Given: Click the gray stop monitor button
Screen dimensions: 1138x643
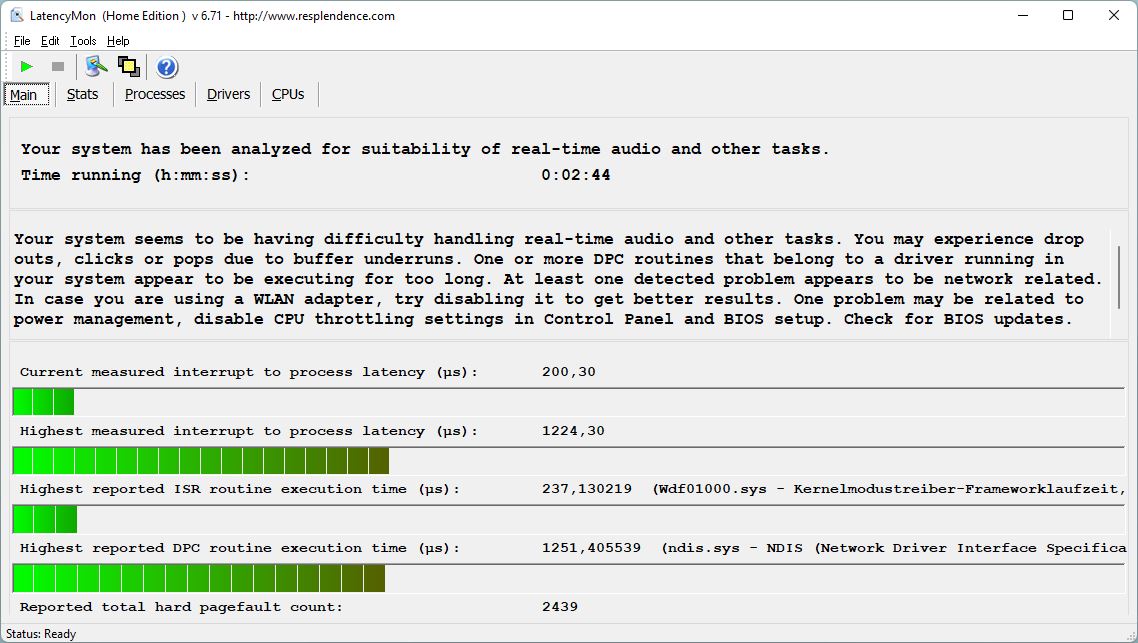Looking at the screenshot, I should coord(58,67).
